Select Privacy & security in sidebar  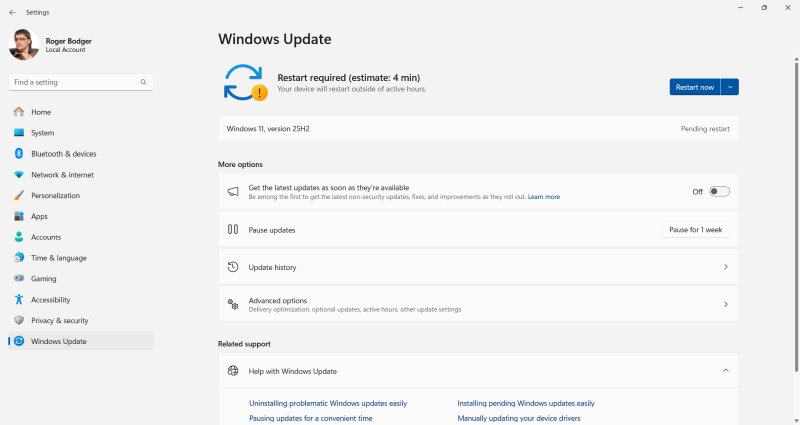(60, 320)
